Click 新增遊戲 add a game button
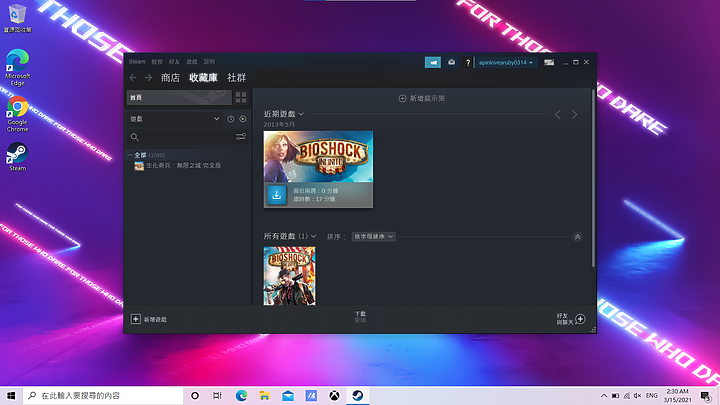720x405 pixels. [149, 319]
